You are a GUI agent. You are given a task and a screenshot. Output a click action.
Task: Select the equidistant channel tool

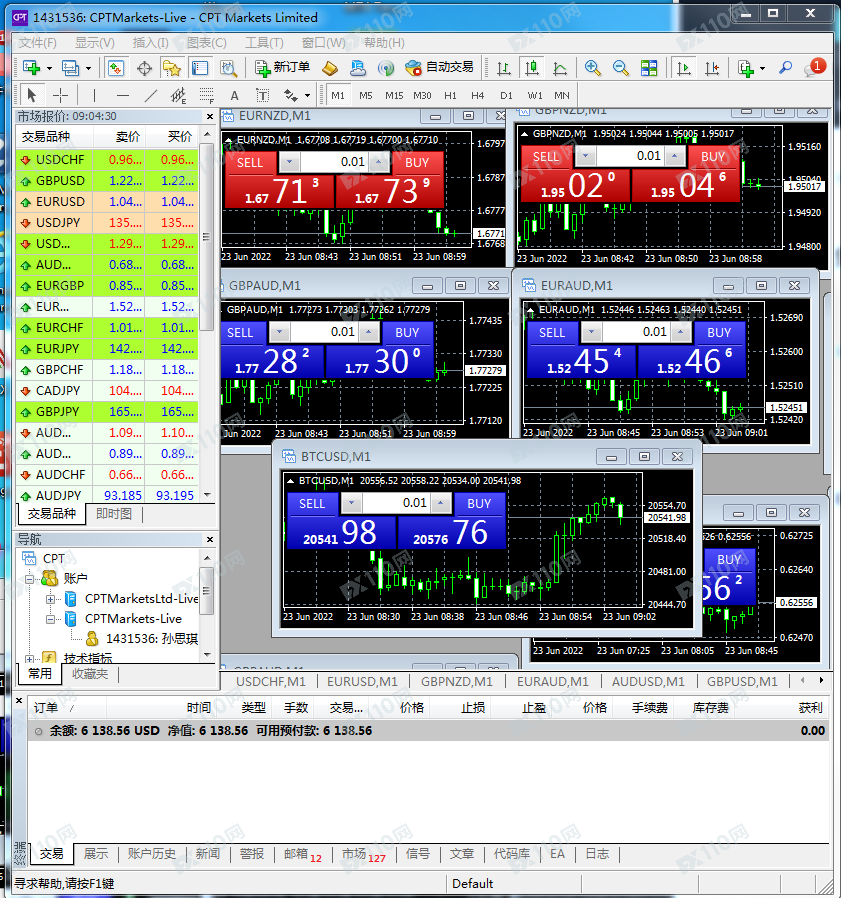[x=178, y=95]
